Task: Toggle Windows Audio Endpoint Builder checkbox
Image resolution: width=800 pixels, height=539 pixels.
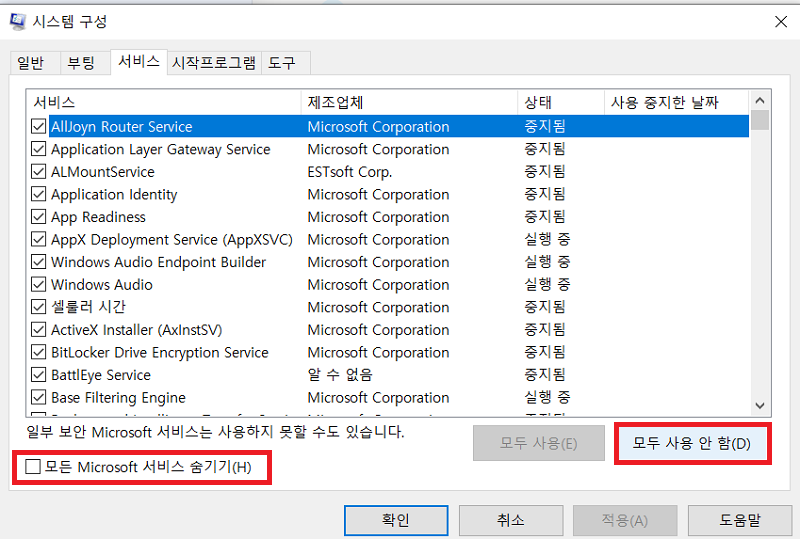Action: click(38, 261)
